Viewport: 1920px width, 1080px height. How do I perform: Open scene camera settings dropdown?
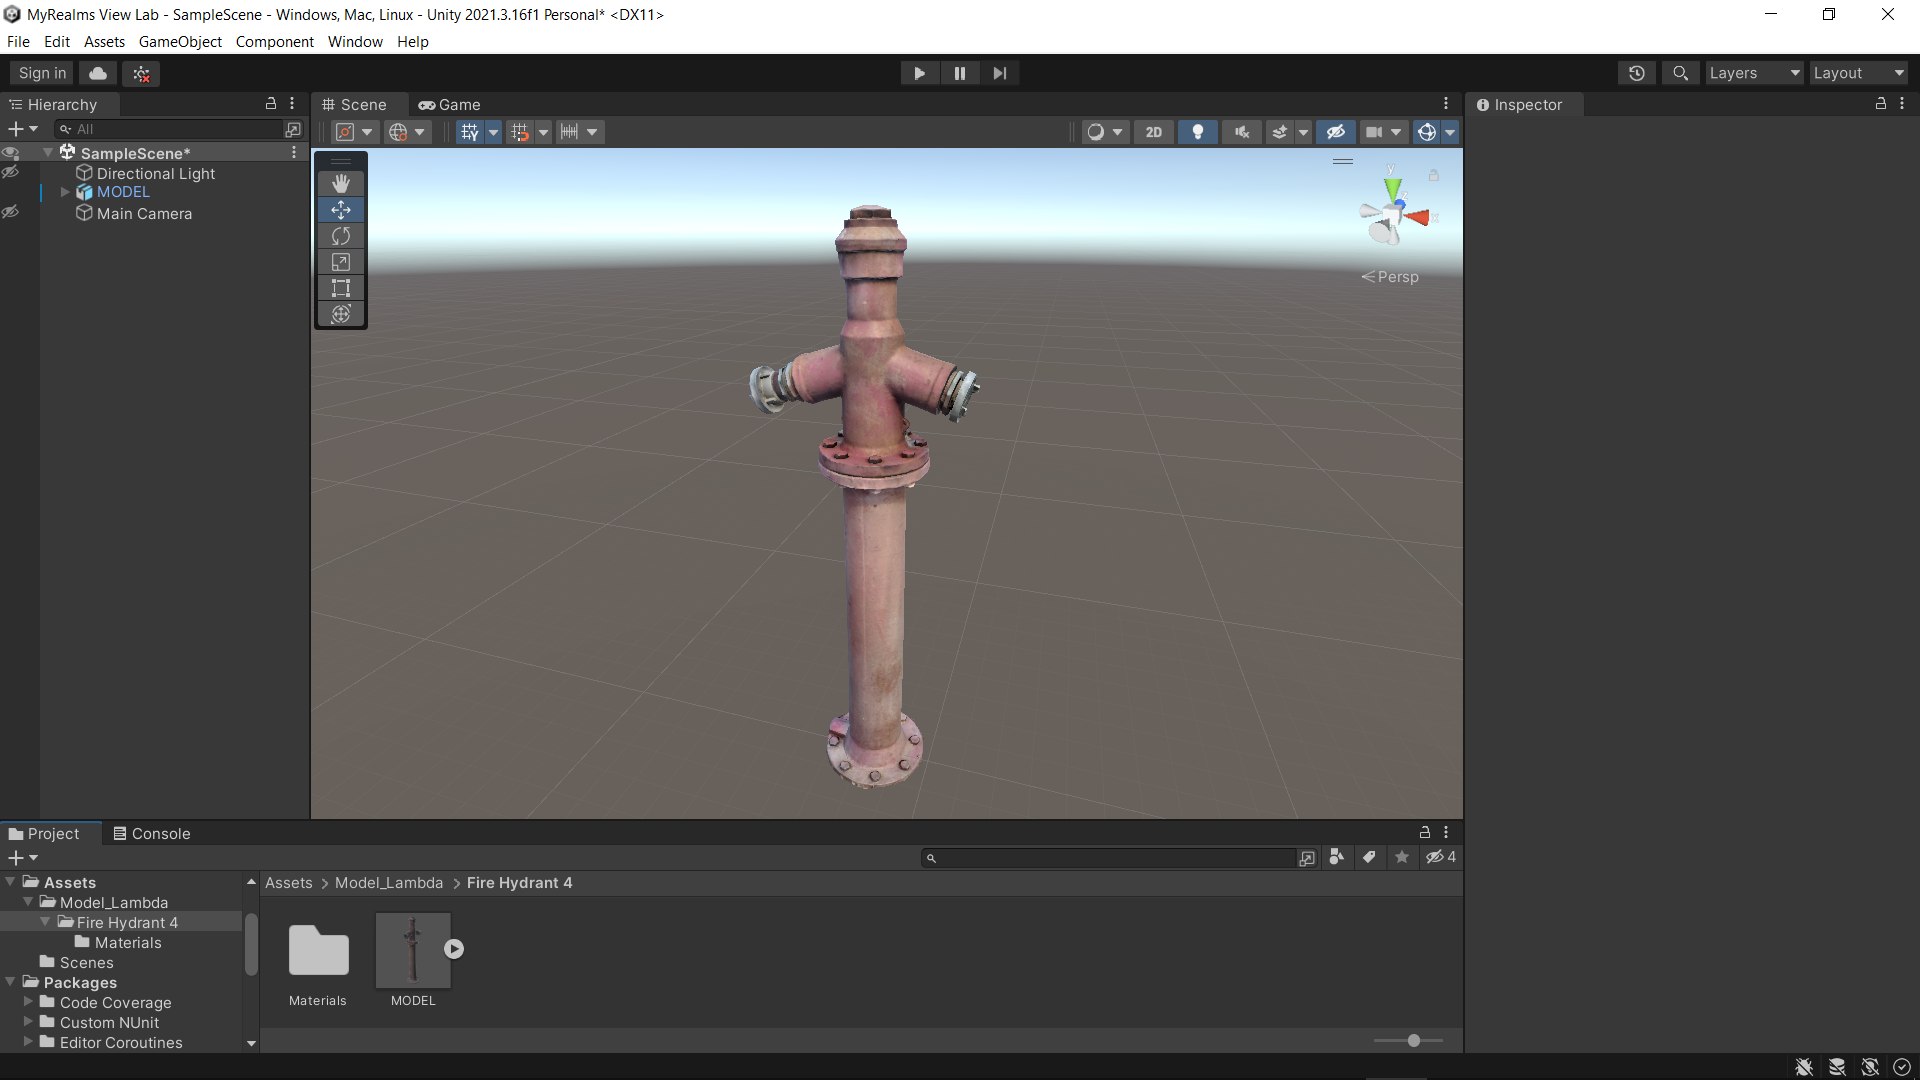pyautogui.click(x=1384, y=132)
